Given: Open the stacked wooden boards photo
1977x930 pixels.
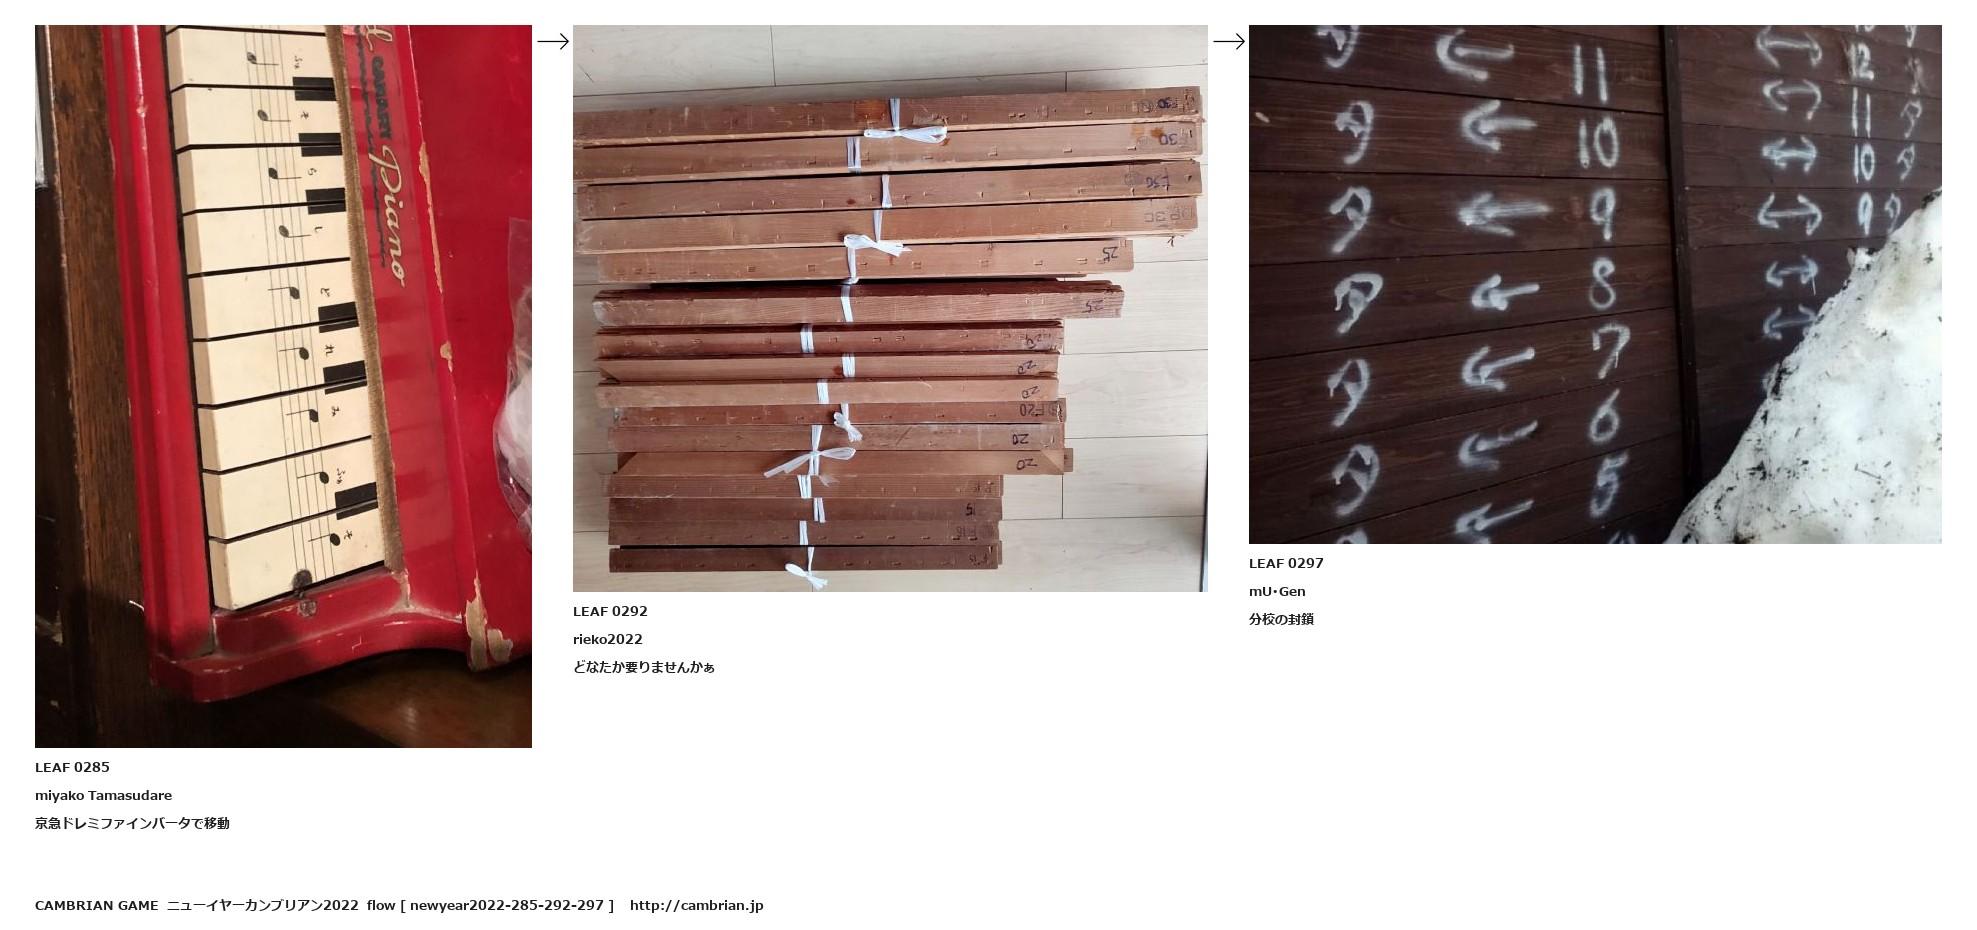Looking at the screenshot, I should coord(890,308).
